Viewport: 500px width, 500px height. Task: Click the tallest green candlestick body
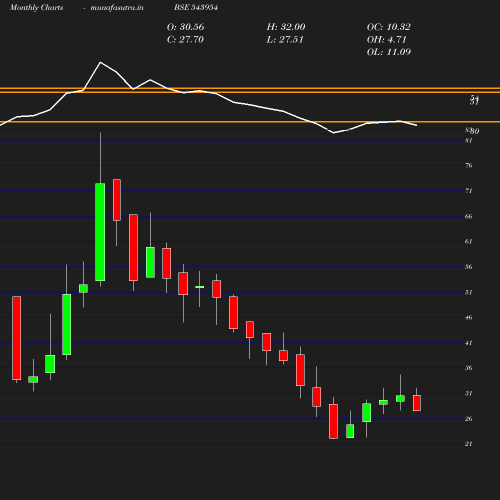tap(100, 232)
